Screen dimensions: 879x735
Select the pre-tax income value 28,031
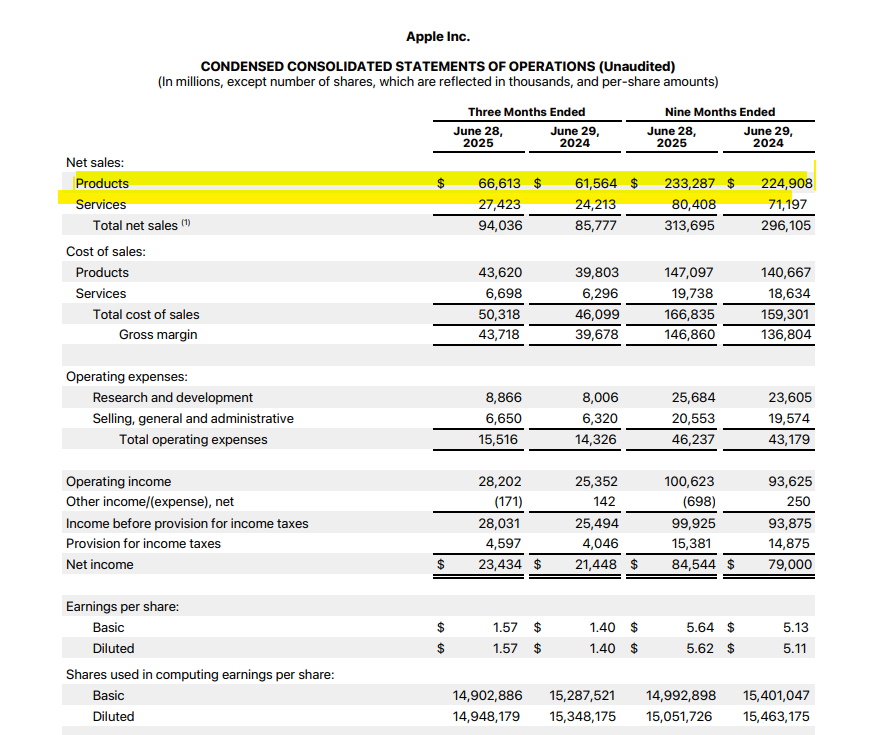pyautogui.click(x=499, y=524)
